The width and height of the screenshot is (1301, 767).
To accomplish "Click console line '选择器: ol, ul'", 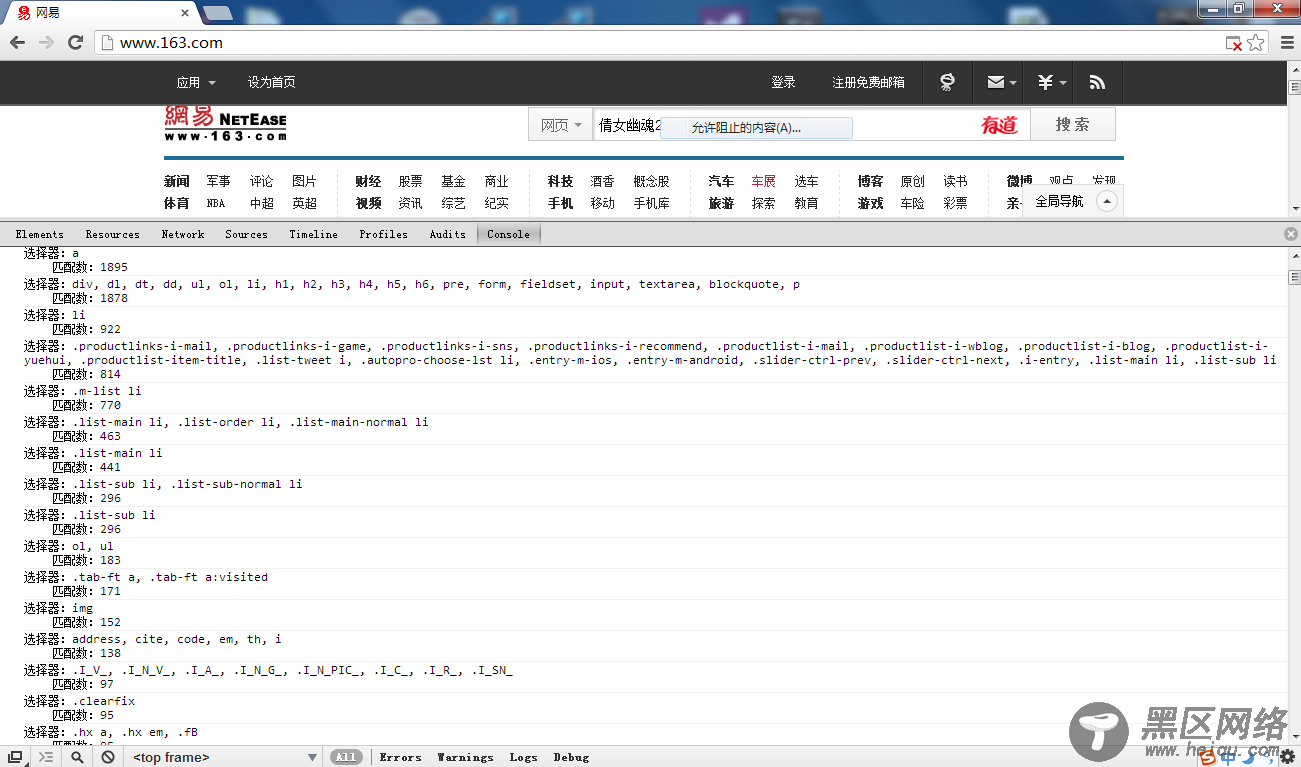I will (x=69, y=546).
